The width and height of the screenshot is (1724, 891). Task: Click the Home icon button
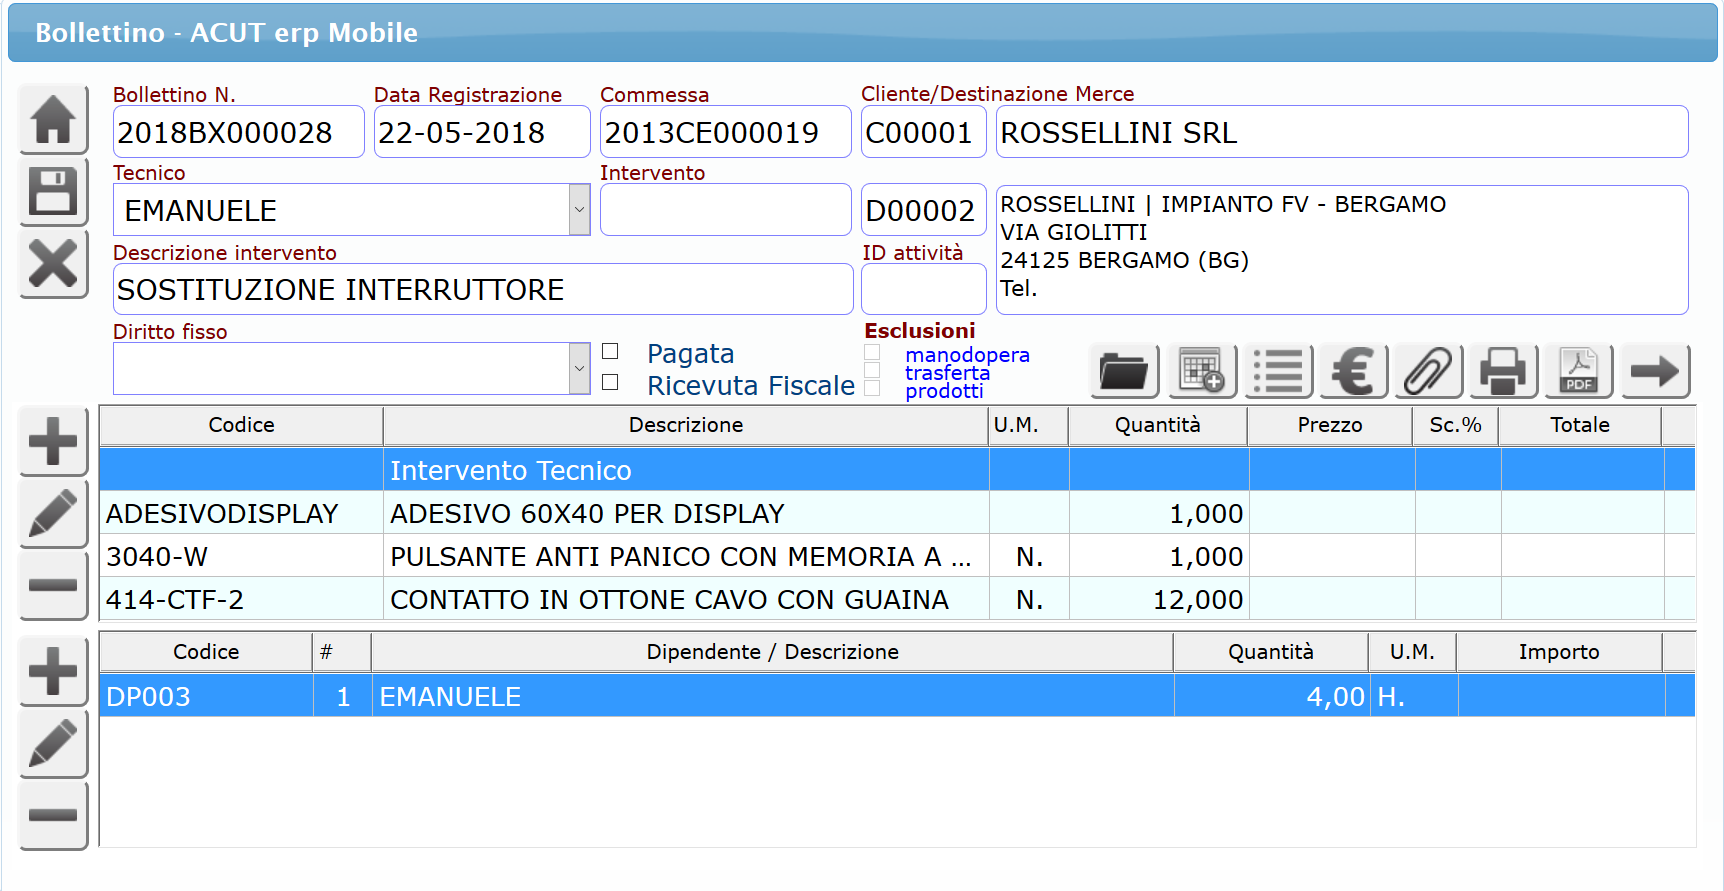click(53, 120)
